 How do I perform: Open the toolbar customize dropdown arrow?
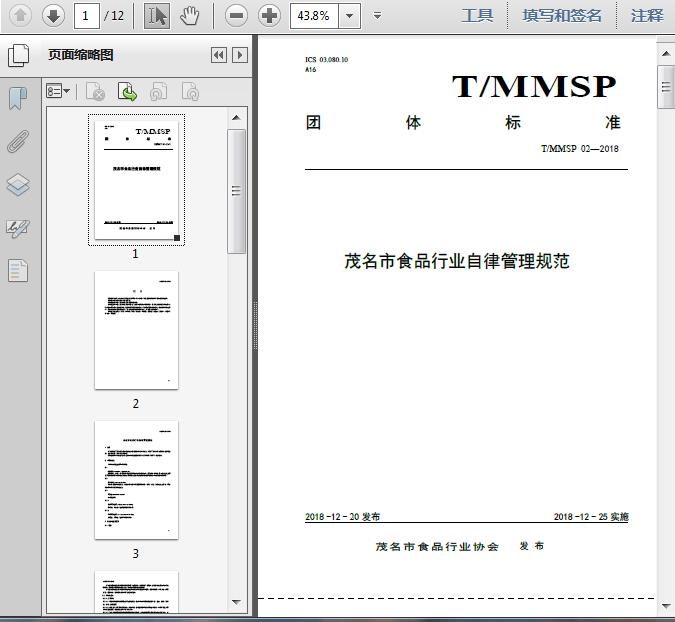[x=377, y=16]
